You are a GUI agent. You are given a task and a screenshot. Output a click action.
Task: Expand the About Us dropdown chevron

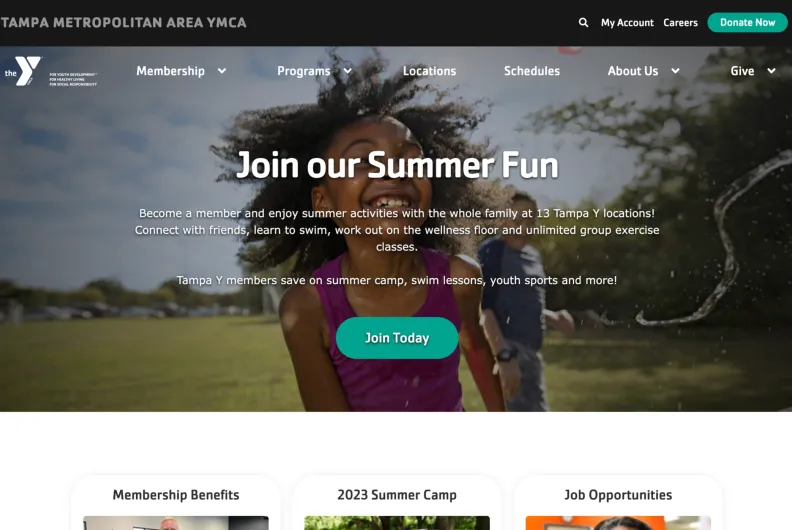tap(675, 71)
